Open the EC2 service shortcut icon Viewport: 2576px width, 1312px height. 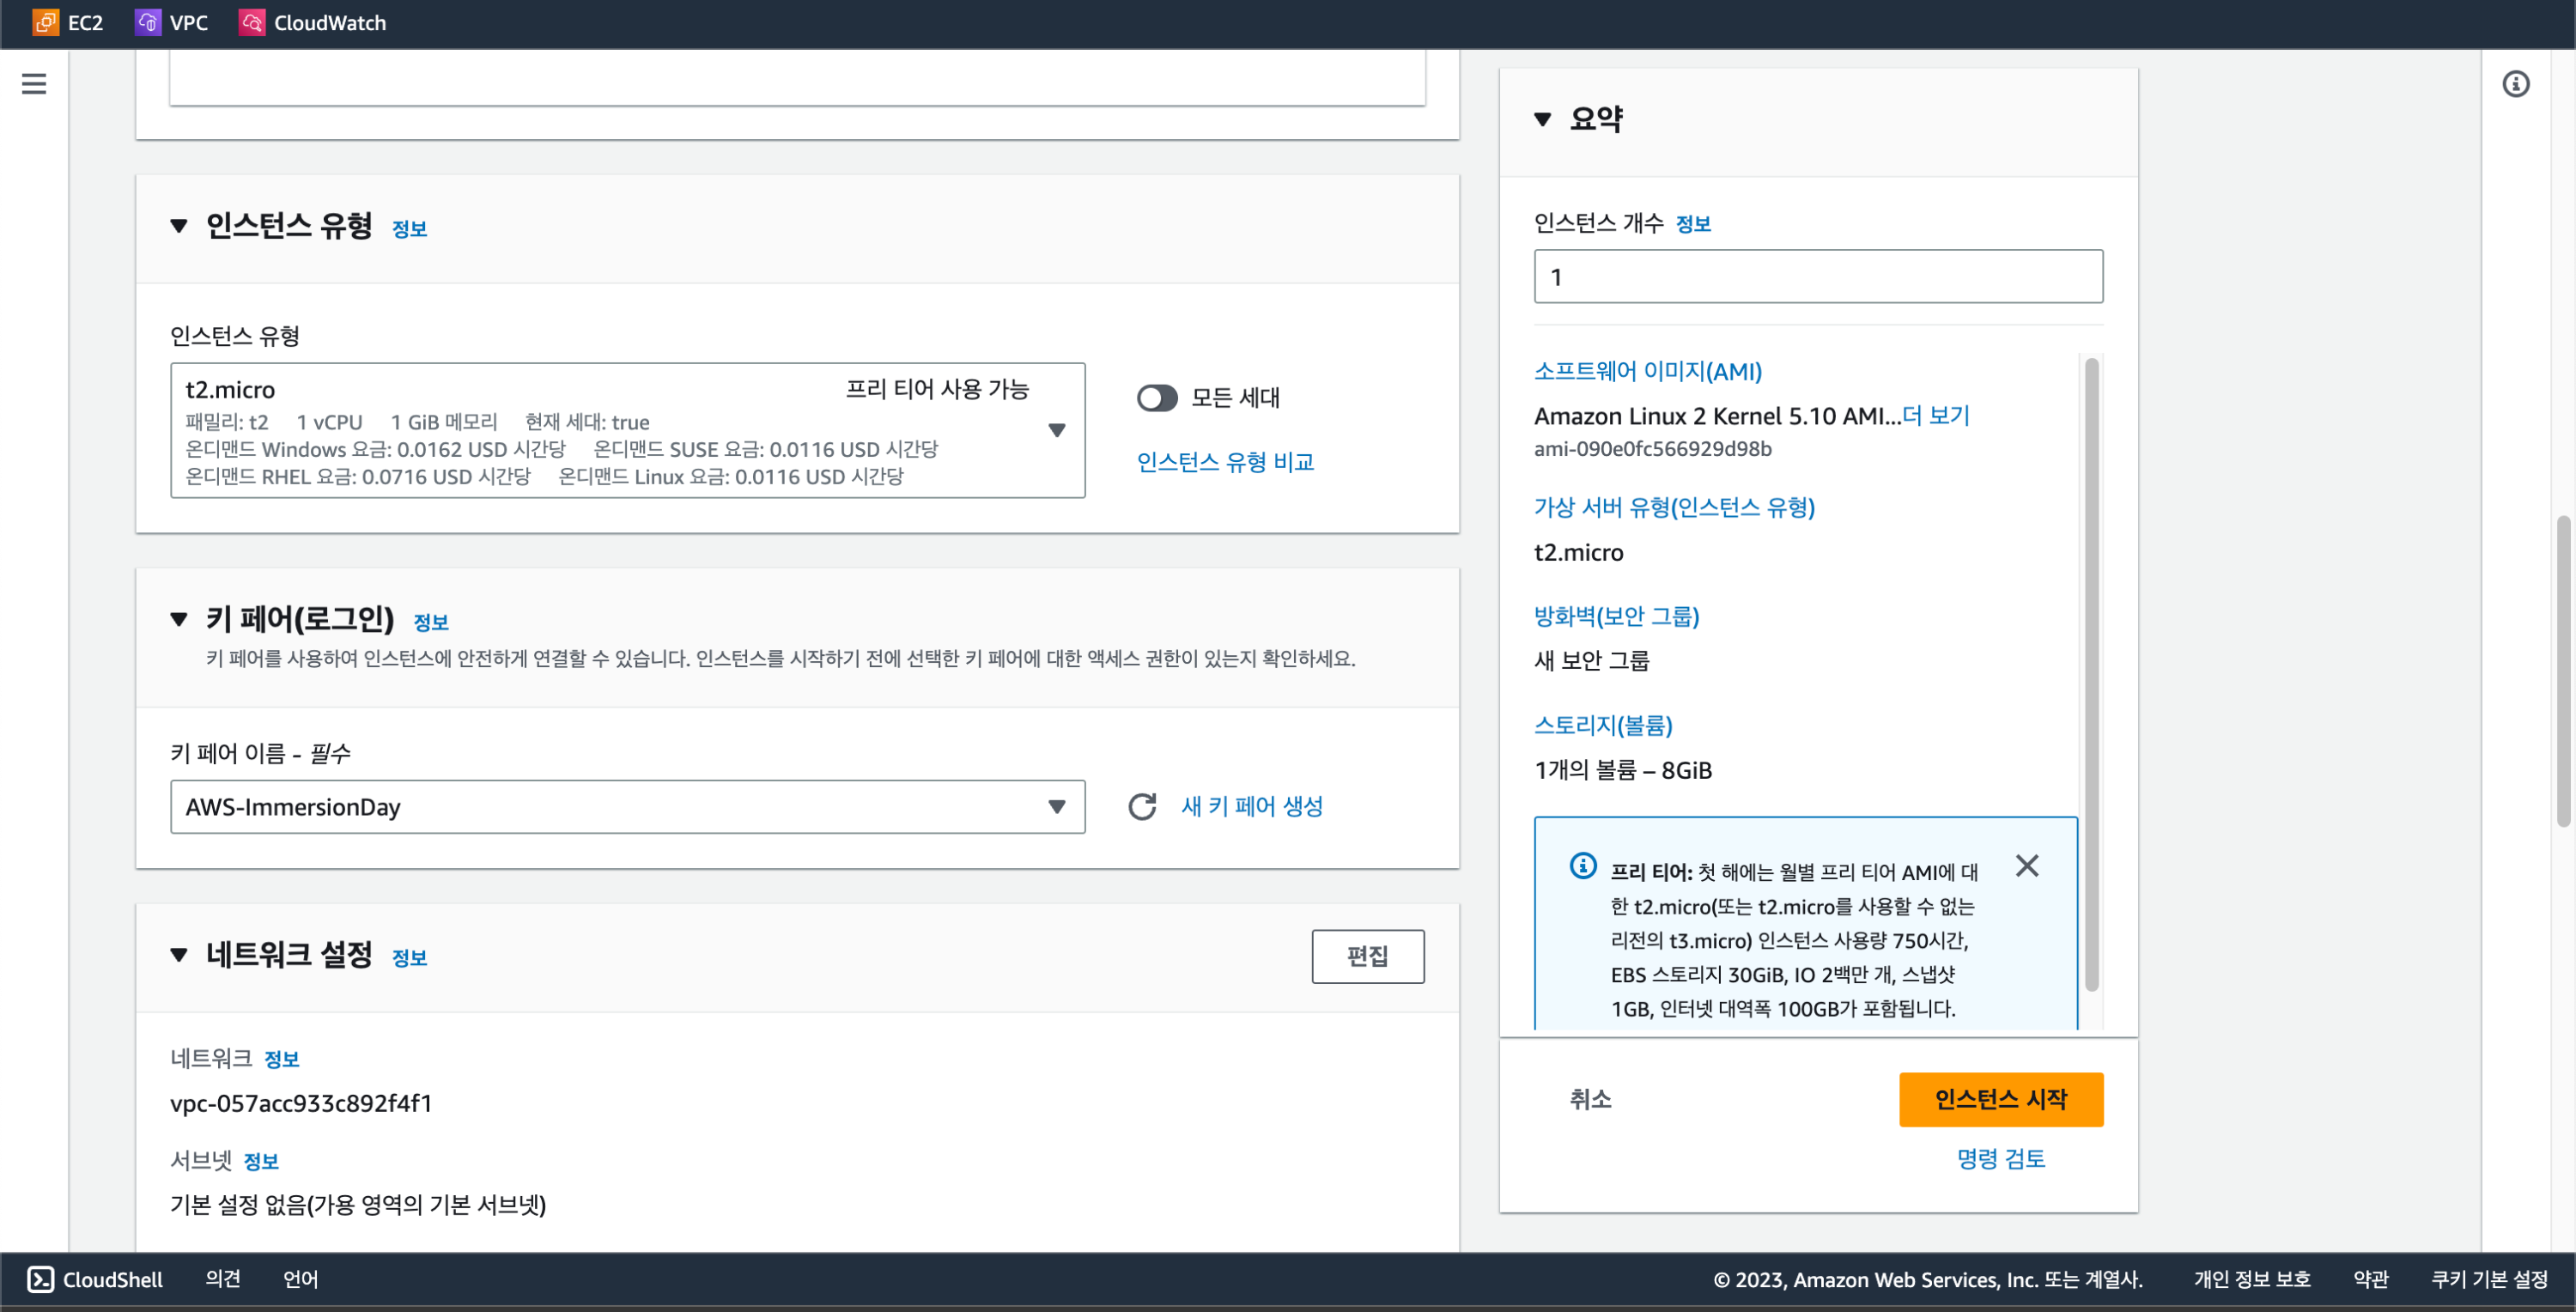click(46, 22)
